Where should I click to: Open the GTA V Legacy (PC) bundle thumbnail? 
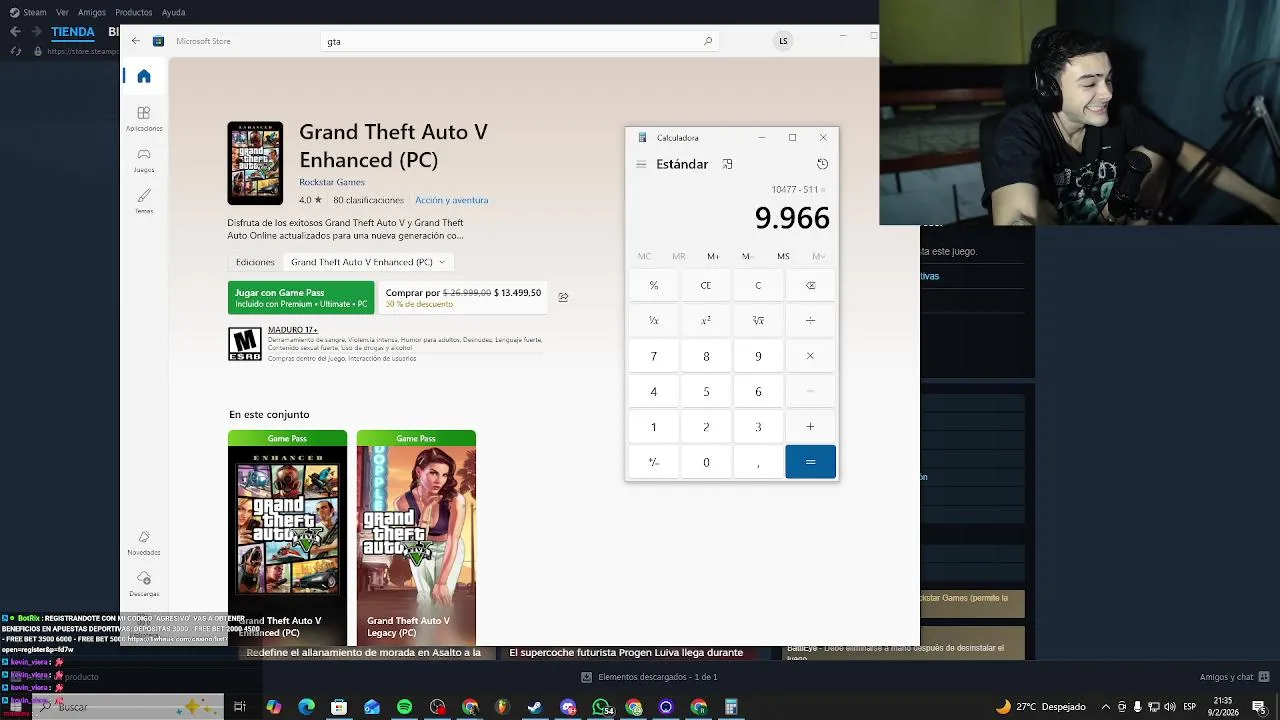point(416,538)
